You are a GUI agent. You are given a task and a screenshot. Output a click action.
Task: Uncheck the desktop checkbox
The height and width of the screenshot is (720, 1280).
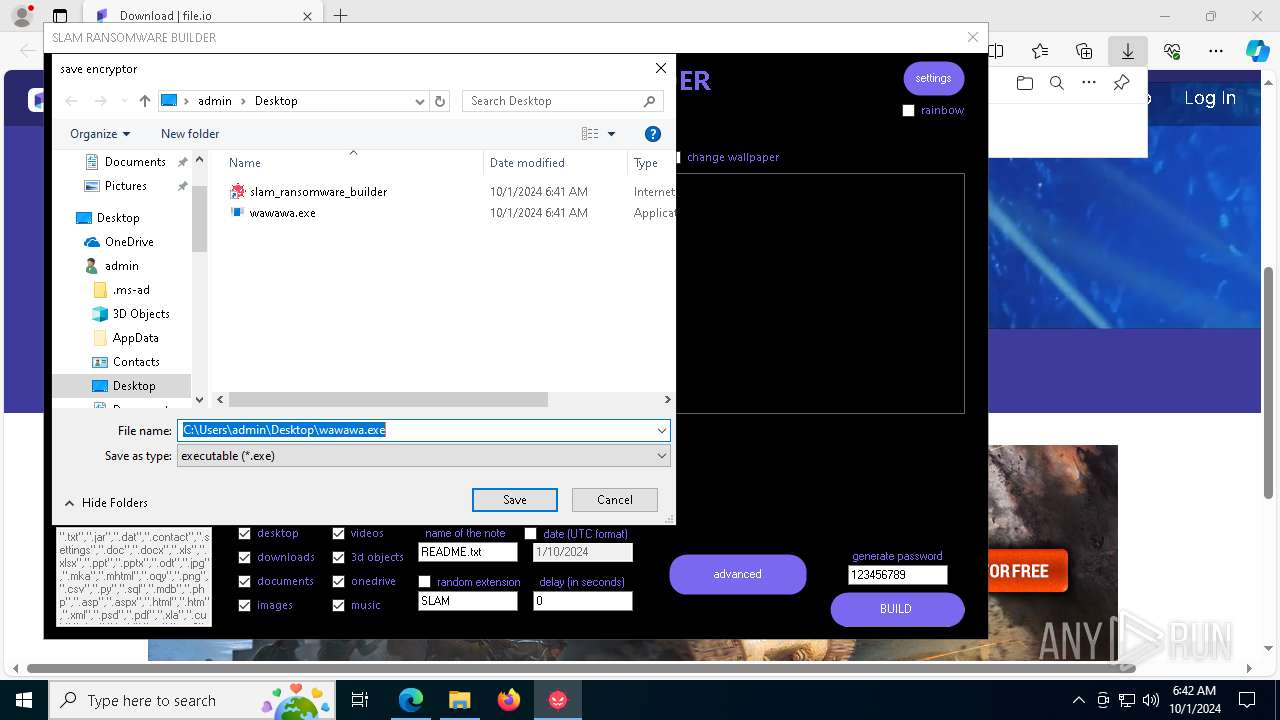(x=244, y=534)
